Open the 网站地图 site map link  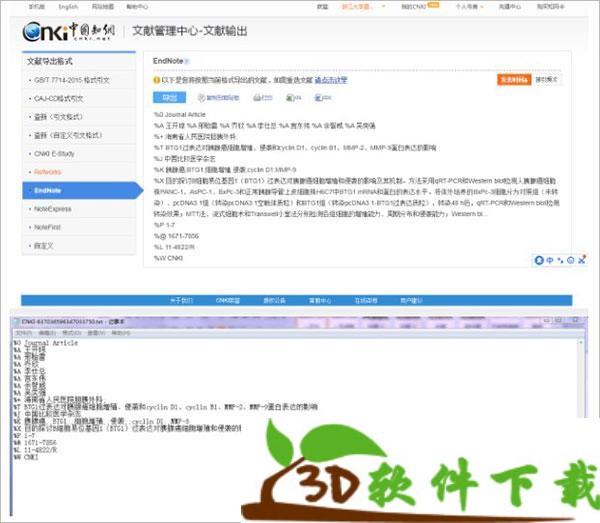click(103, 7)
